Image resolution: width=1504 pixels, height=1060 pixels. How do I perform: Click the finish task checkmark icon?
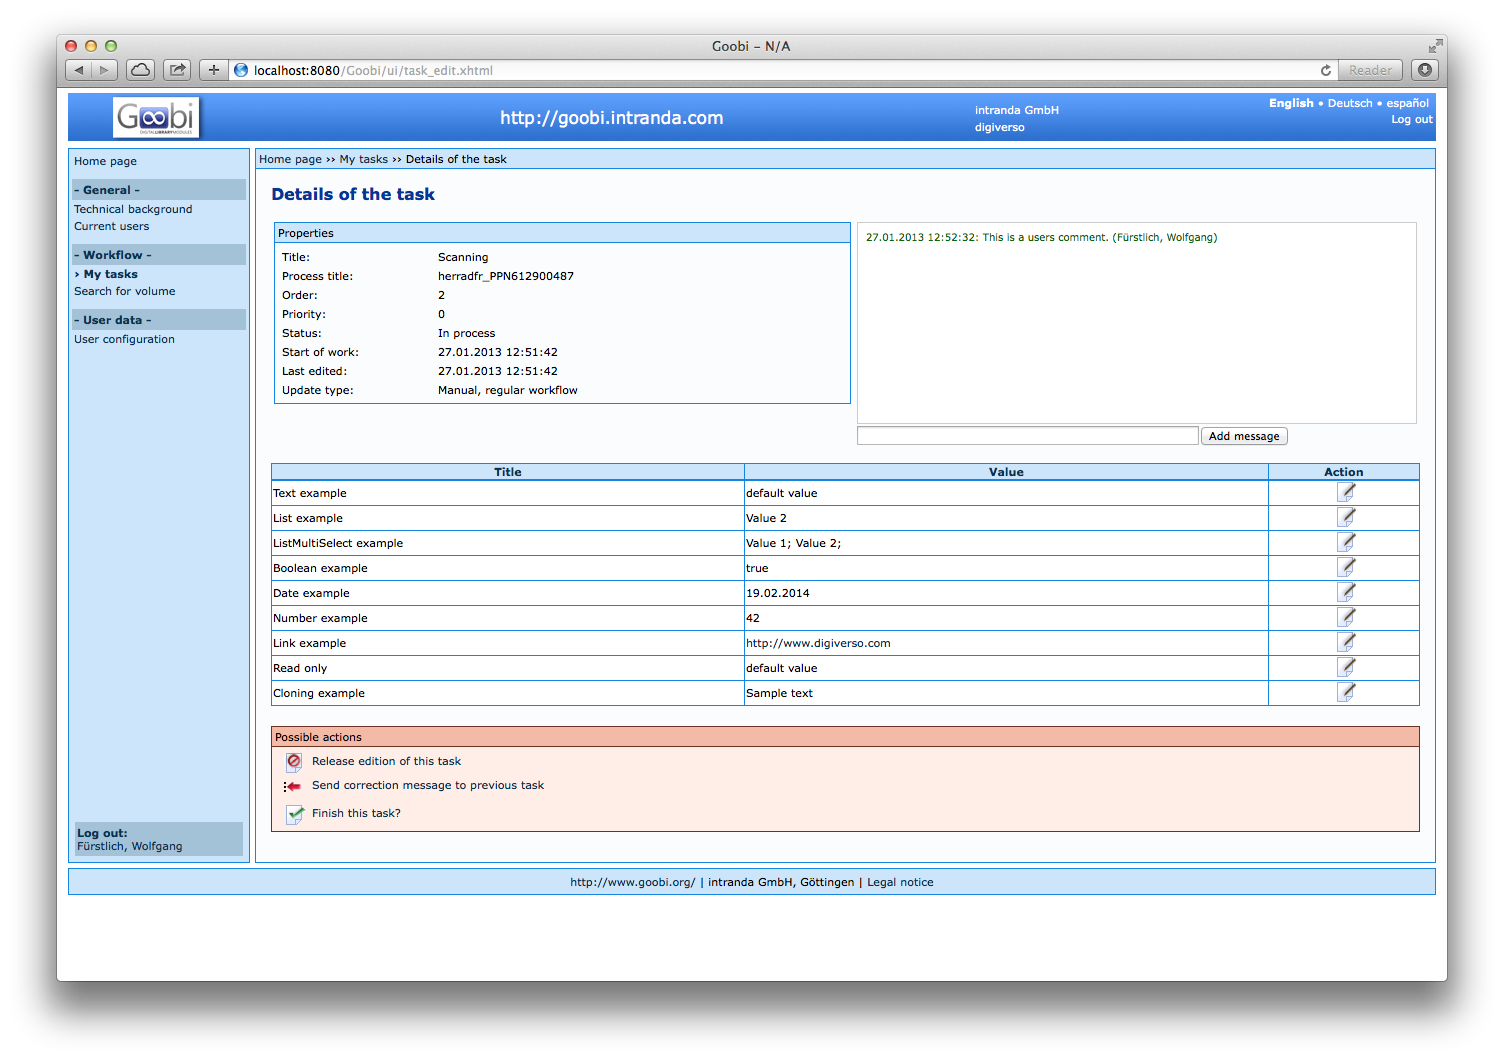(295, 814)
